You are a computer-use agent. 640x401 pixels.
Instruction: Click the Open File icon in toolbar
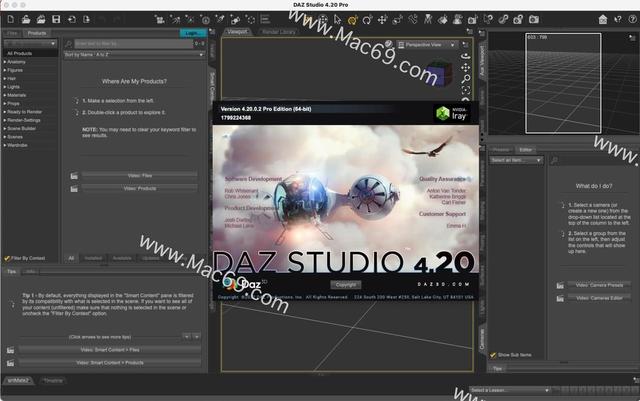[26, 19]
